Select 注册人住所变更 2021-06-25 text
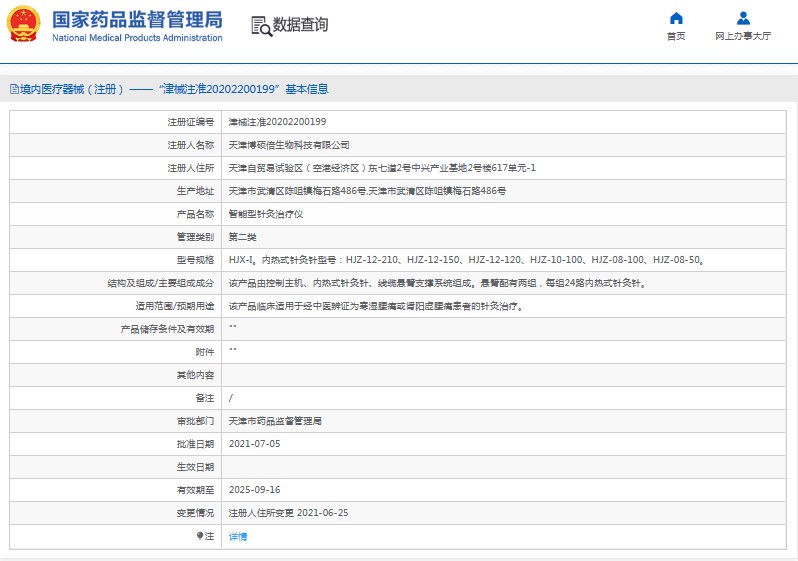The height and width of the screenshot is (561, 798). 289,513
